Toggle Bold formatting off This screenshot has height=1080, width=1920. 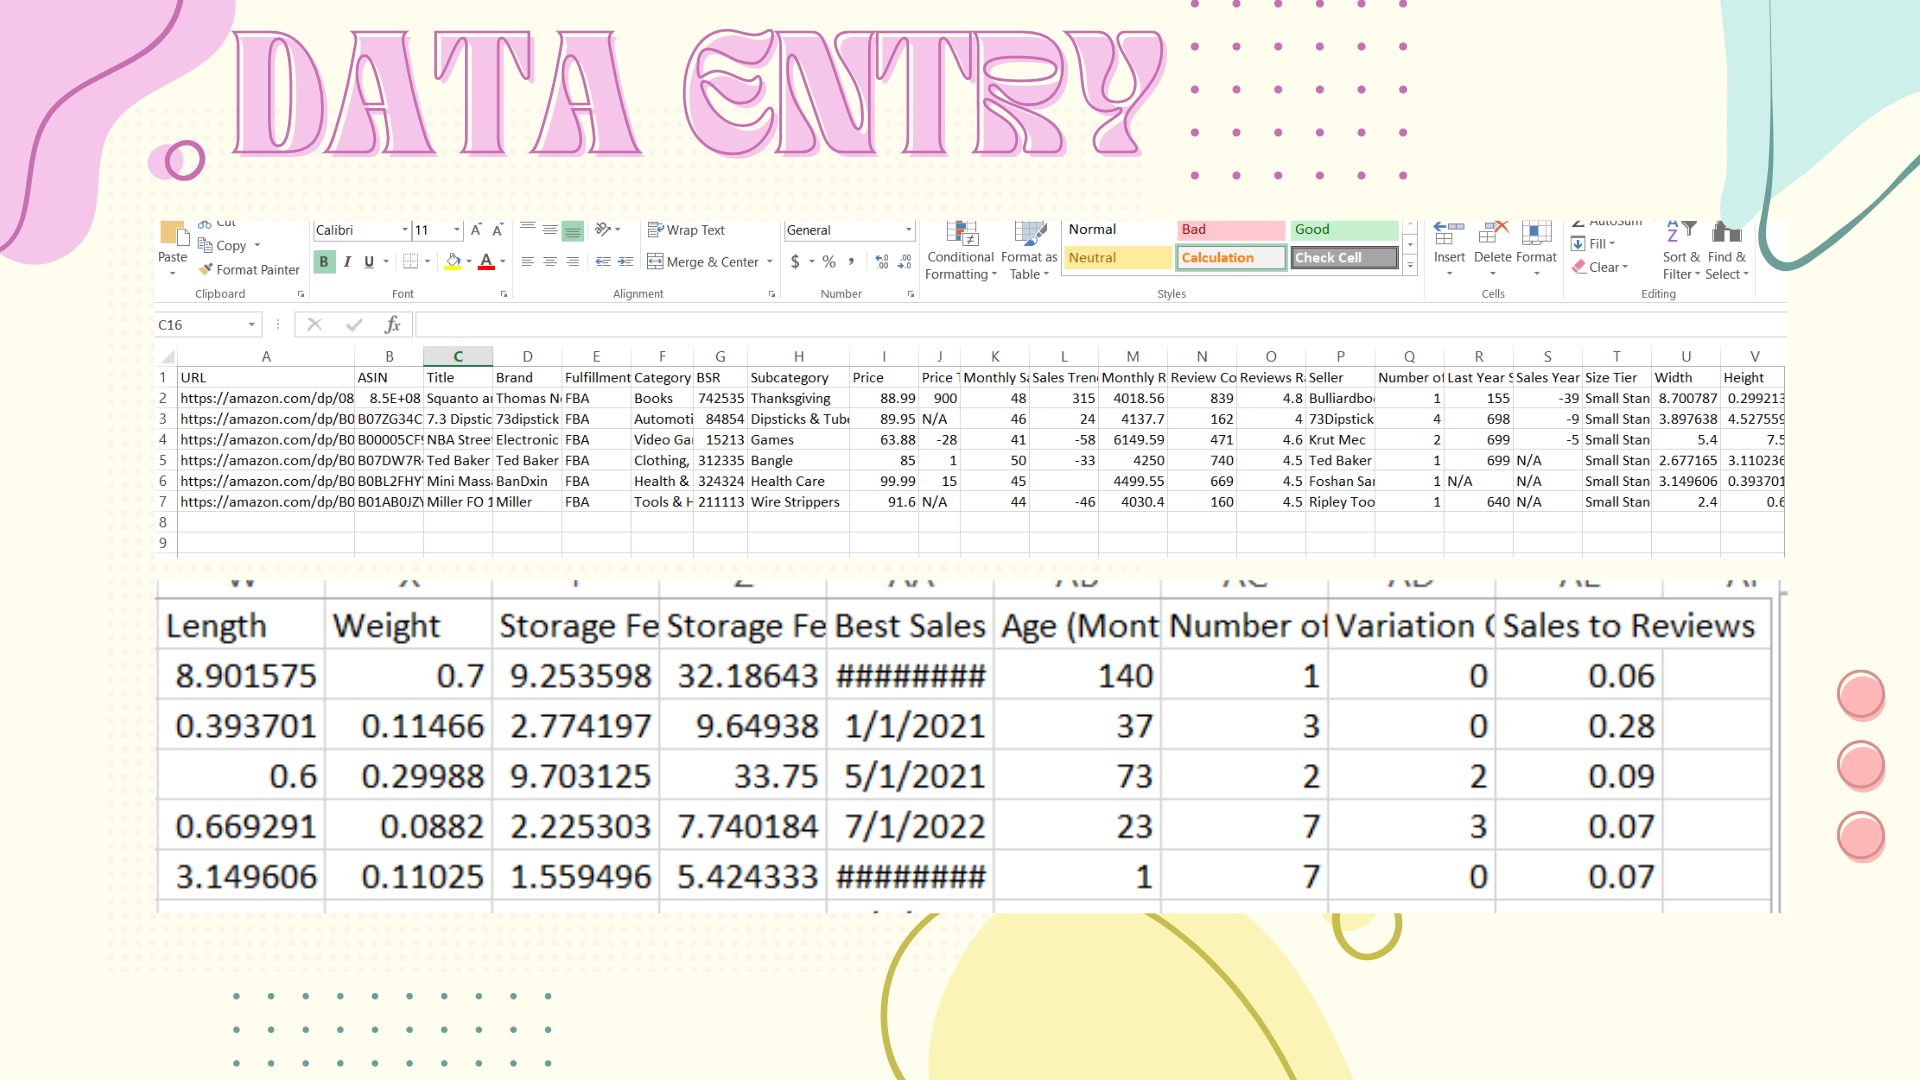tap(324, 261)
